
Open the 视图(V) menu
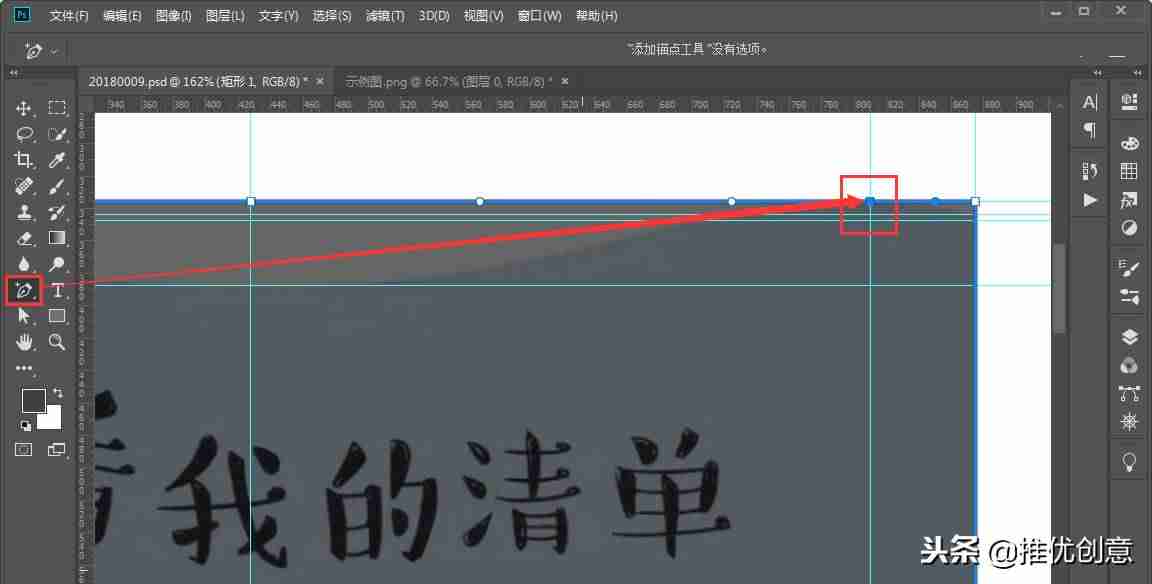click(483, 15)
